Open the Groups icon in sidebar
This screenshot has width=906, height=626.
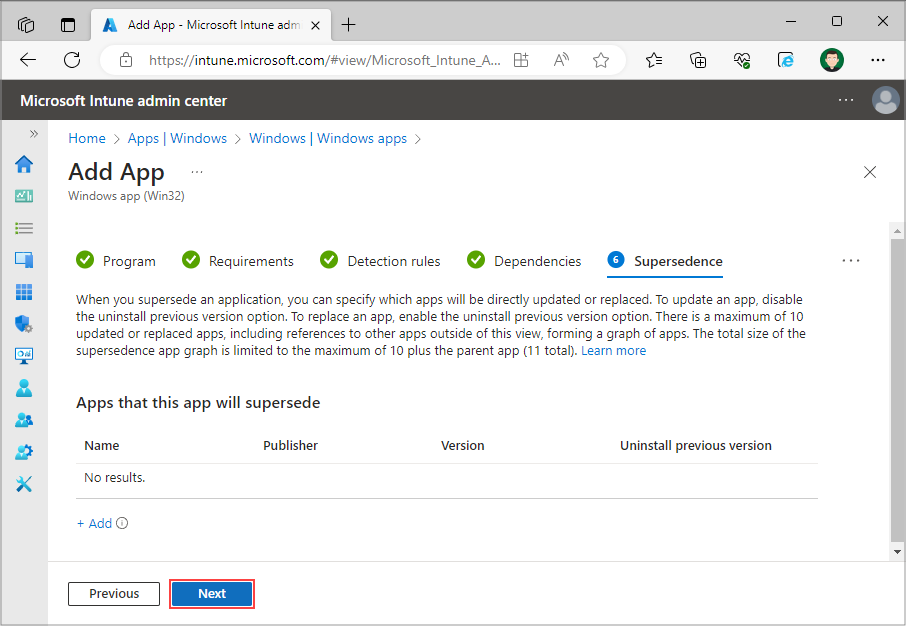pos(24,420)
